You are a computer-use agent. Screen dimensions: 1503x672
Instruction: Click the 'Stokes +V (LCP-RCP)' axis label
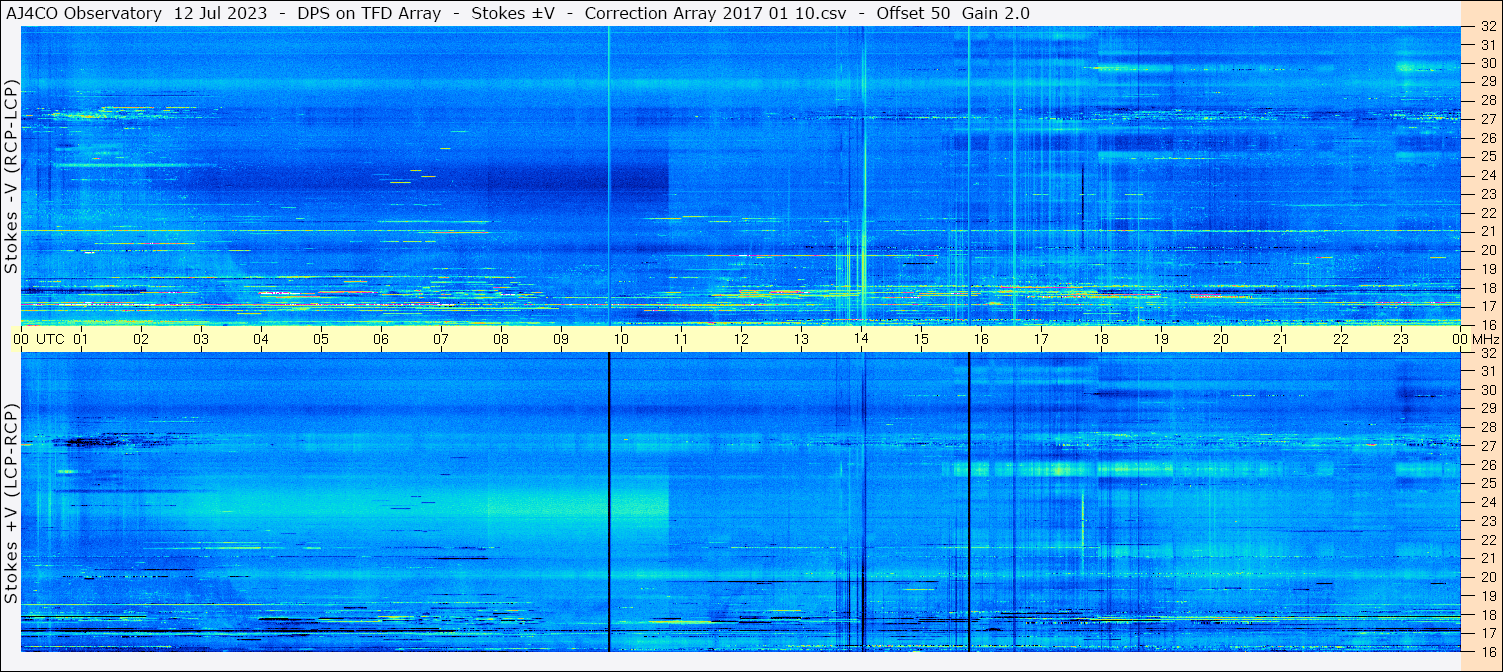[x=11, y=504]
